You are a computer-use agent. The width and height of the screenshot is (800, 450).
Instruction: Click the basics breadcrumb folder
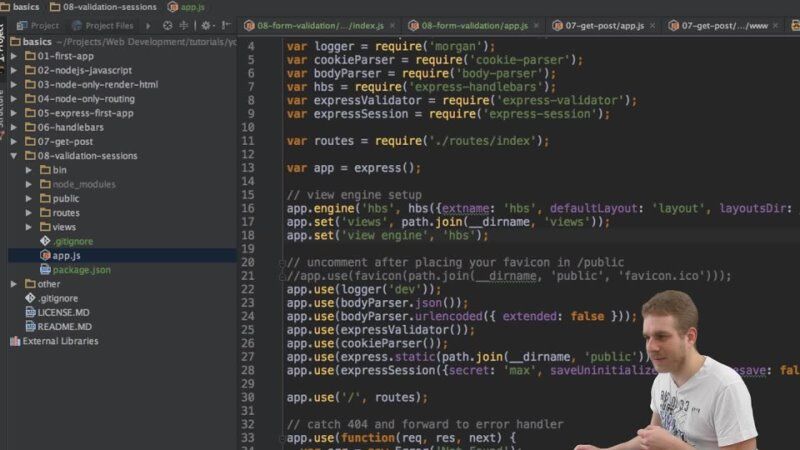[x=20, y=7]
